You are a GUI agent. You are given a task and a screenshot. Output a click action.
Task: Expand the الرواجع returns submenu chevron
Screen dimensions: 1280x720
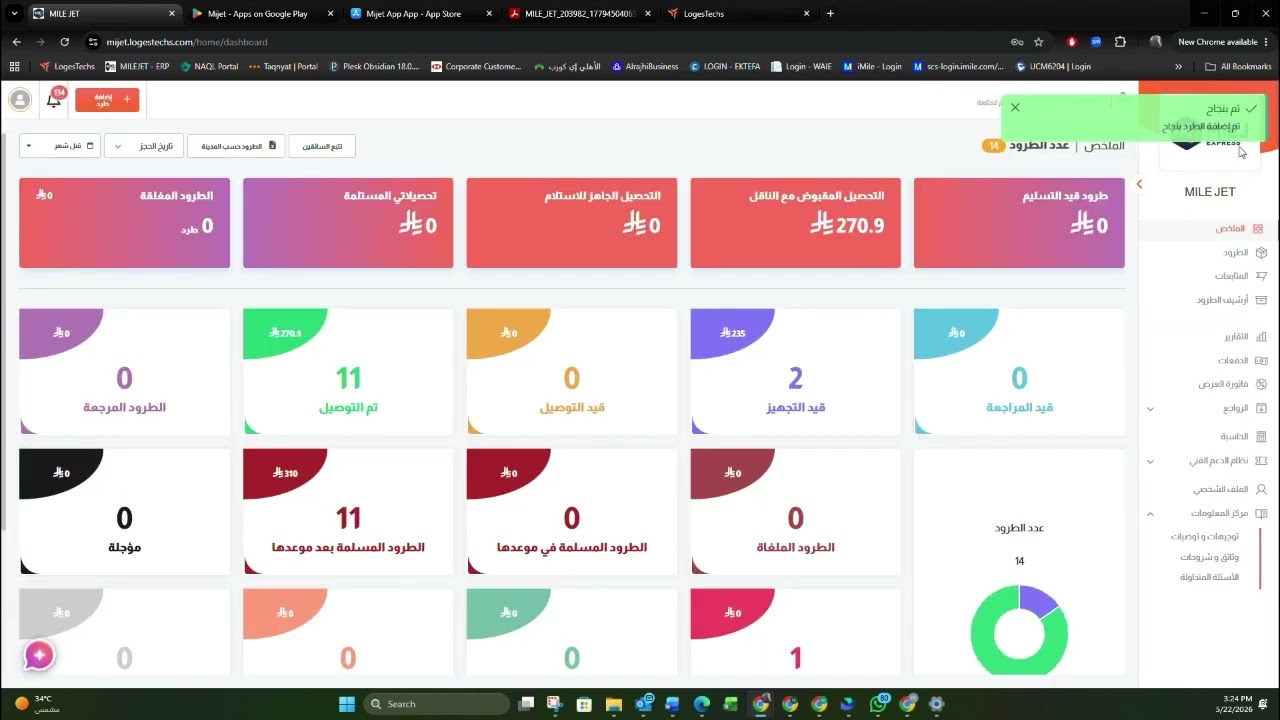[x=1150, y=409]
